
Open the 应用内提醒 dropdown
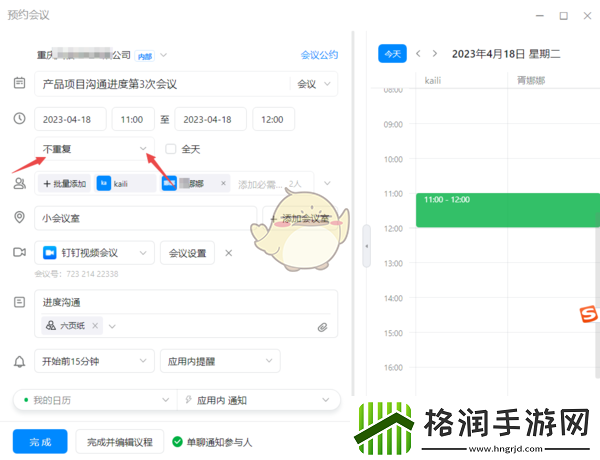coord(220,361)
